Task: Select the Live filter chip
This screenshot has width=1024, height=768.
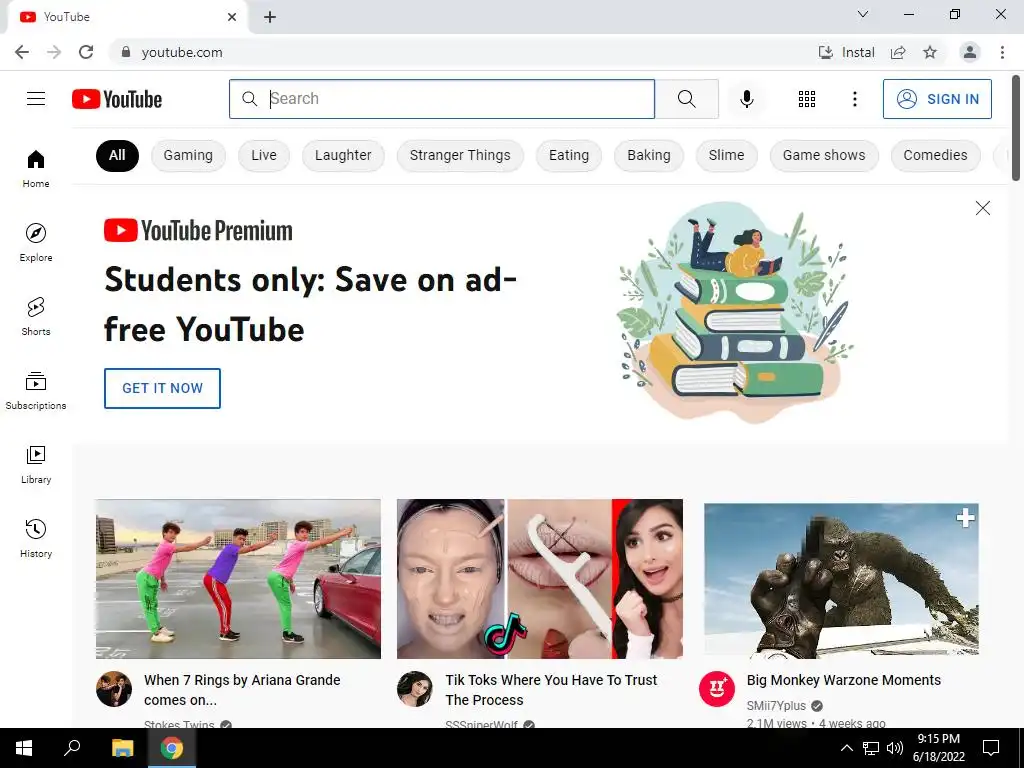Action: click(x=264, y=155)
